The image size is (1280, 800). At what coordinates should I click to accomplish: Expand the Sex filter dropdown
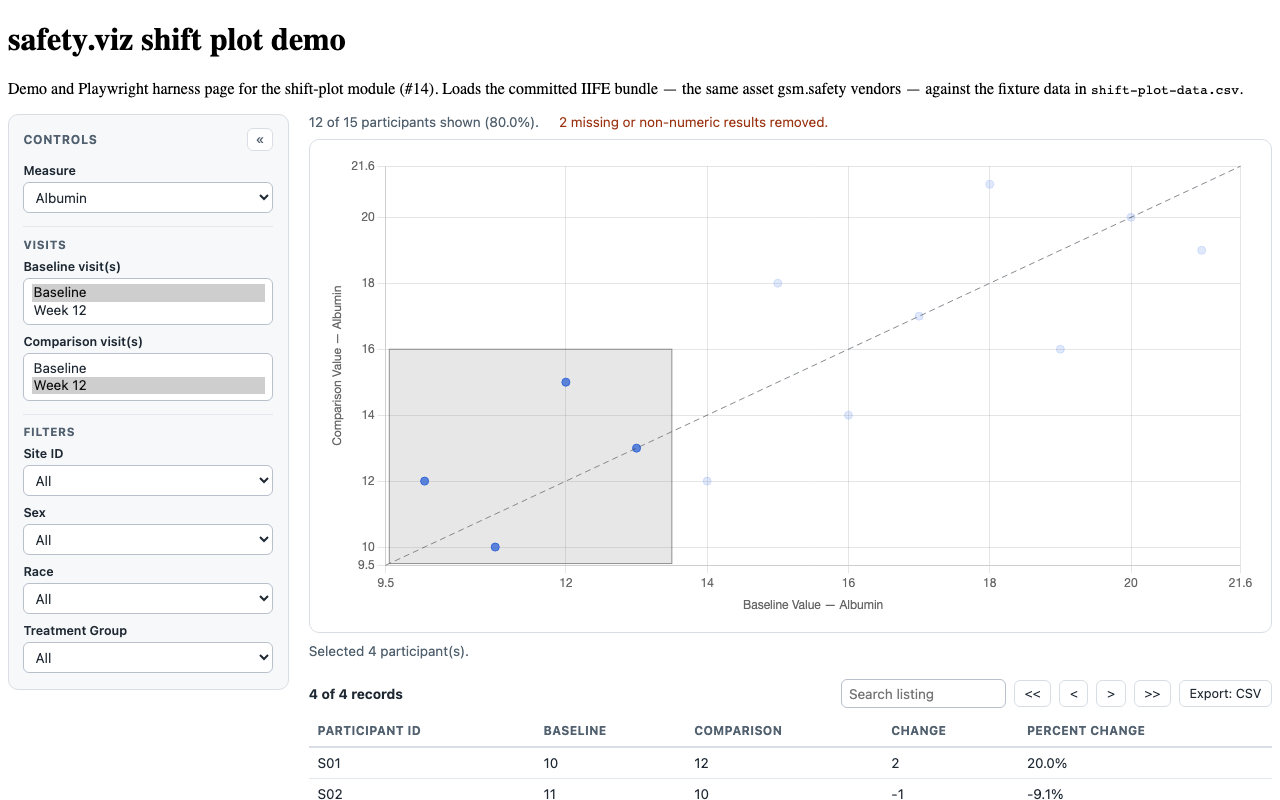148,540
